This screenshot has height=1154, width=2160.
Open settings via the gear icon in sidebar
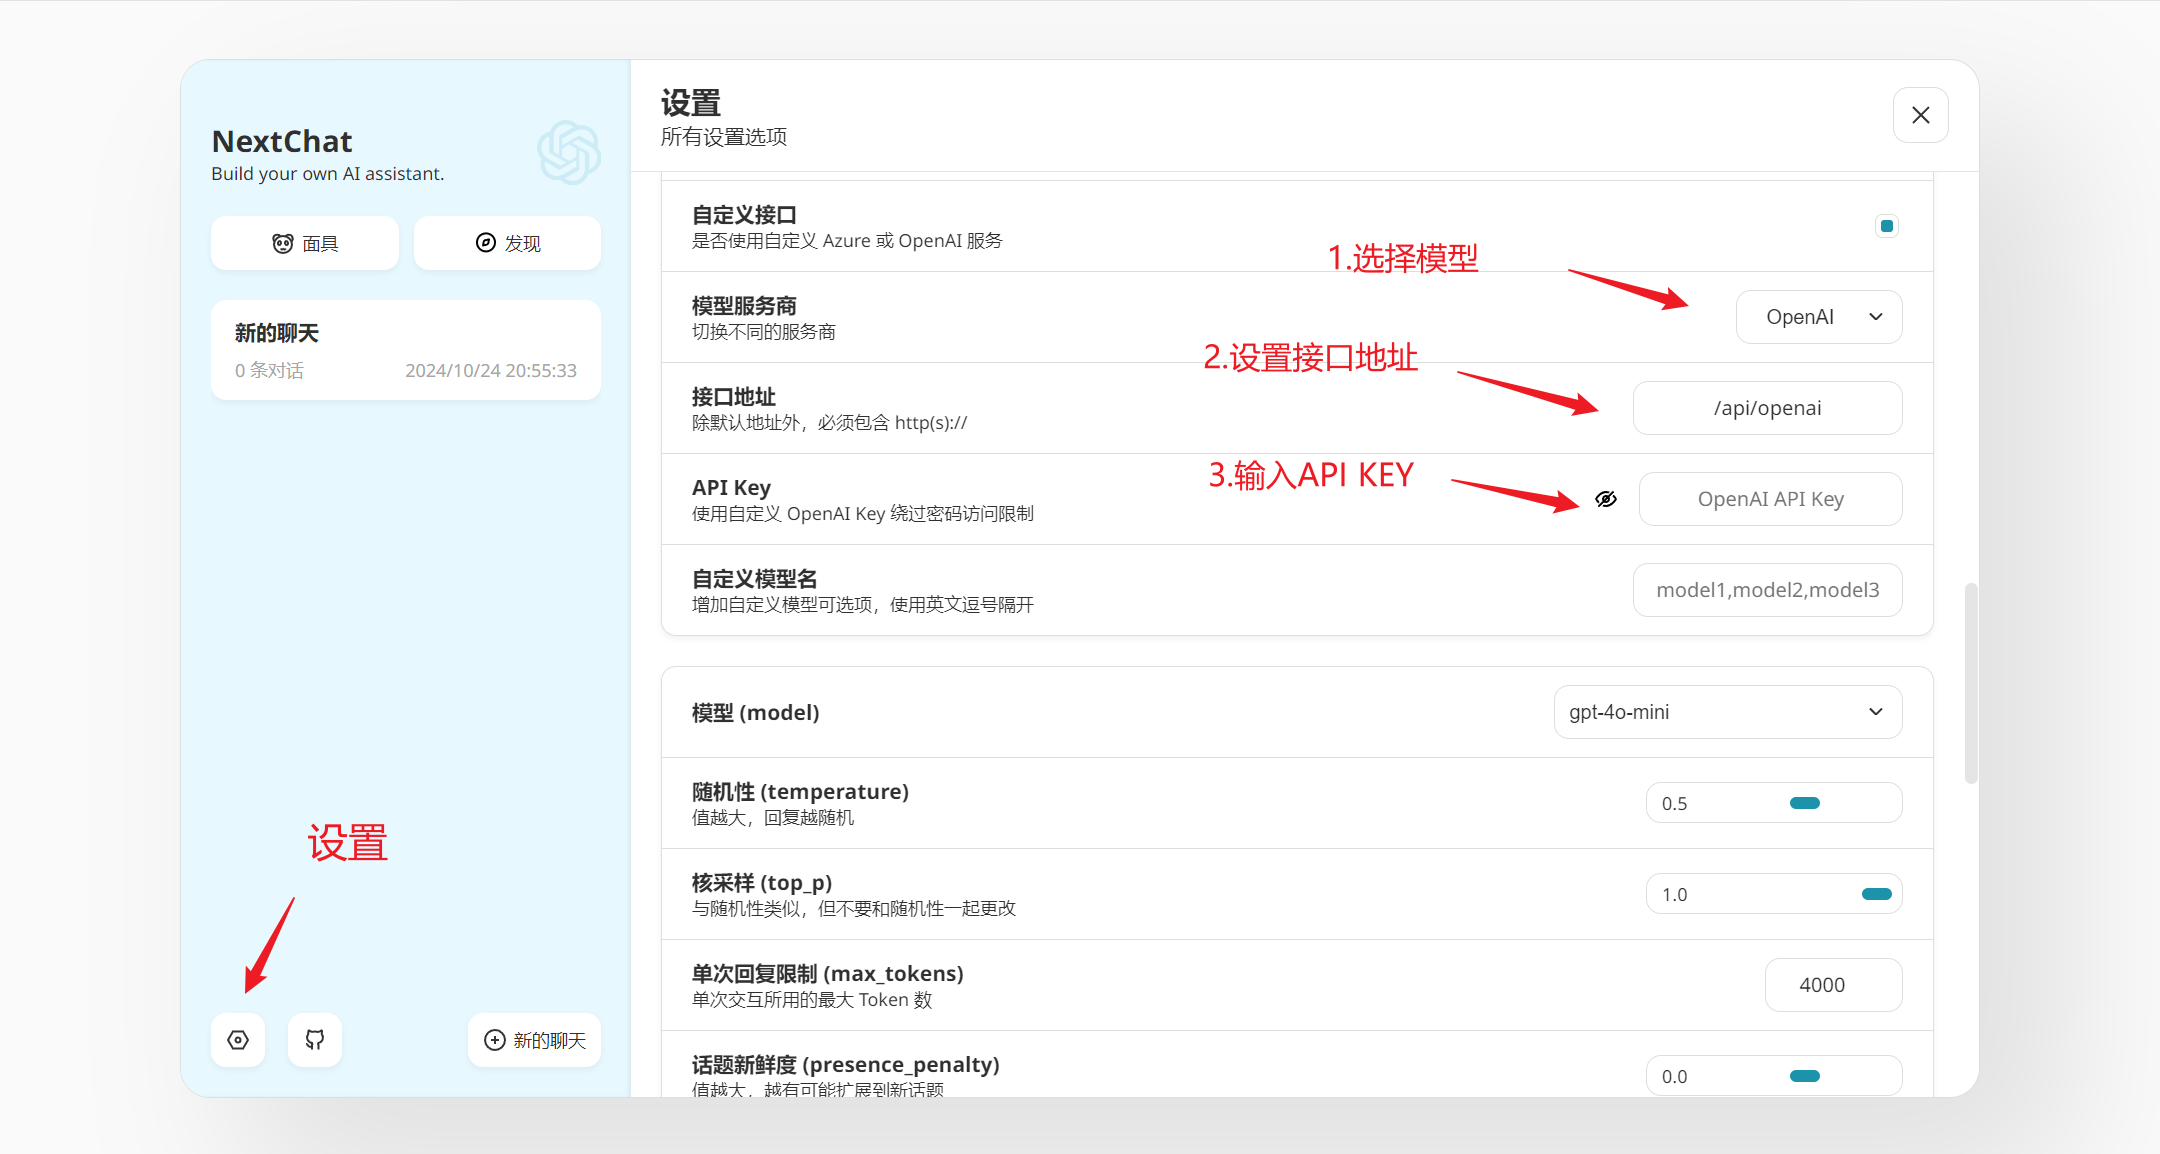coord(238,1040)
